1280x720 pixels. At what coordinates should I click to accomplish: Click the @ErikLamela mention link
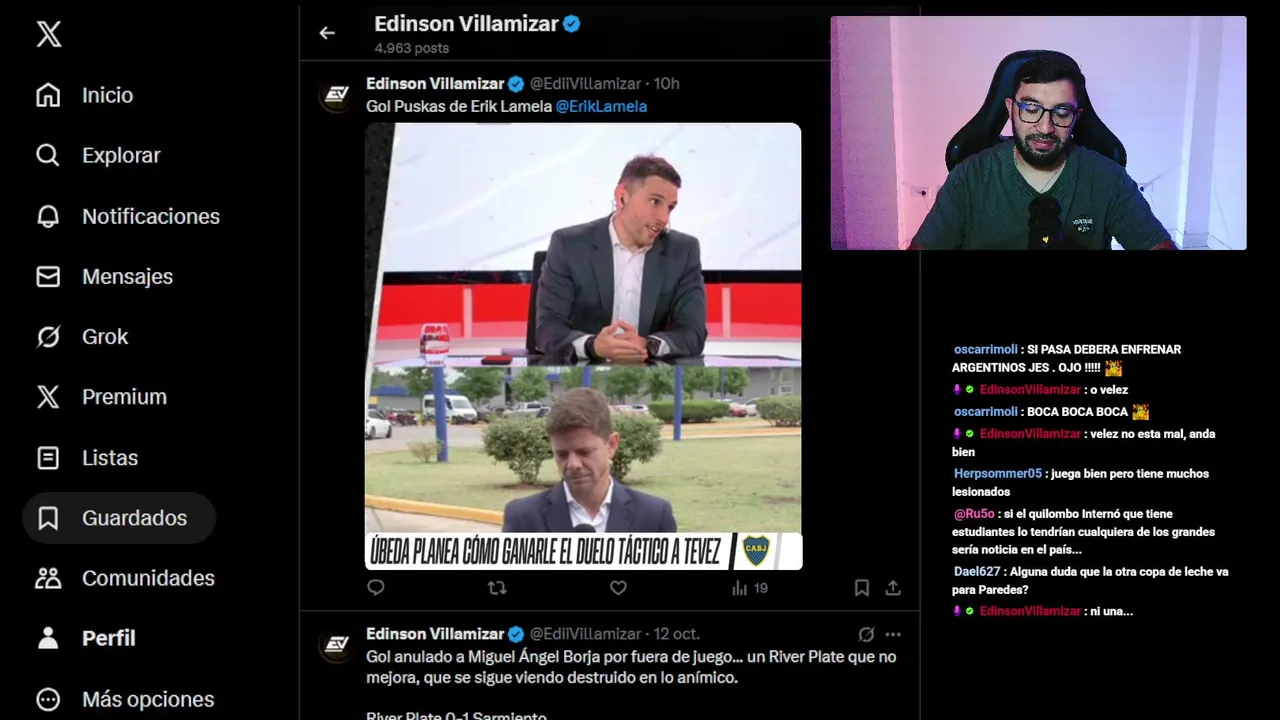coord(601,106)
